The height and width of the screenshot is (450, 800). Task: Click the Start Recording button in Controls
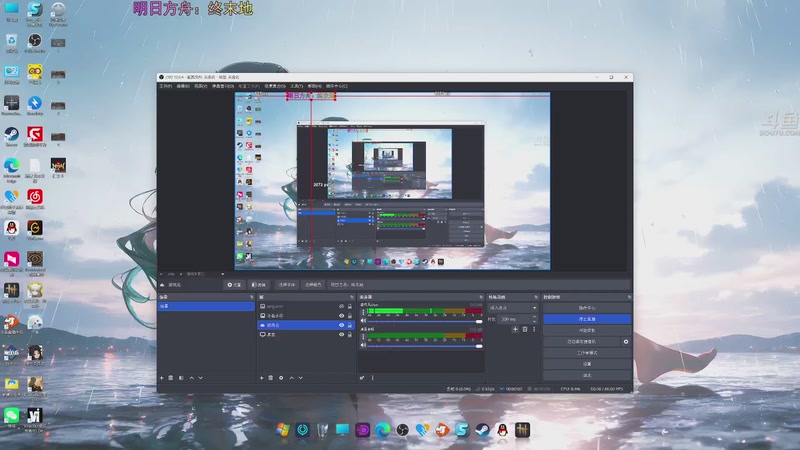tap(587, 331)
